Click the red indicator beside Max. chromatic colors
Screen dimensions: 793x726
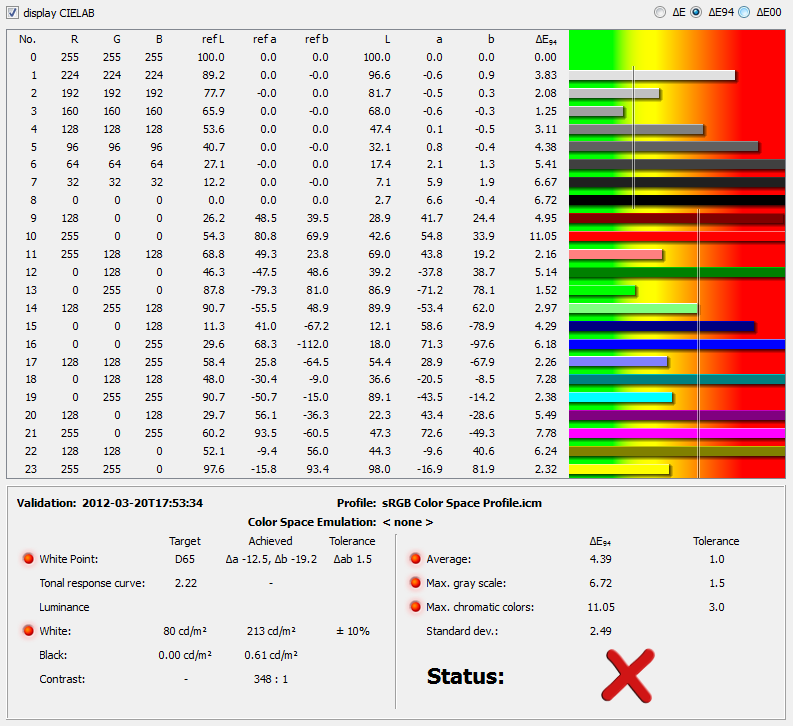(x=414, y=607)
